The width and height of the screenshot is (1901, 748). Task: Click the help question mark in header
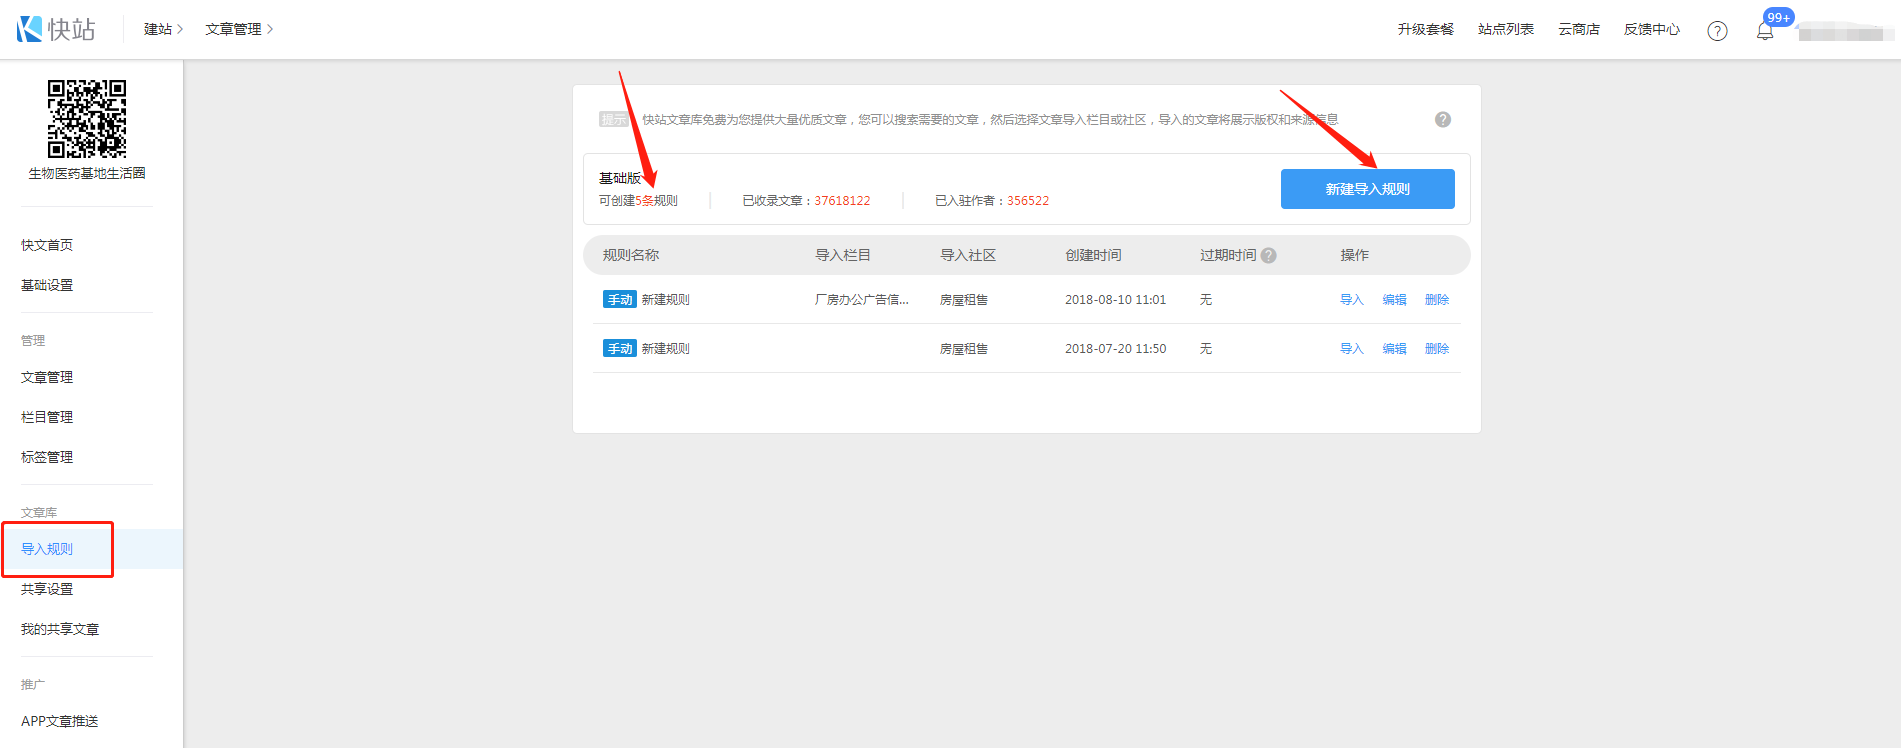[x=1717, y=31]
